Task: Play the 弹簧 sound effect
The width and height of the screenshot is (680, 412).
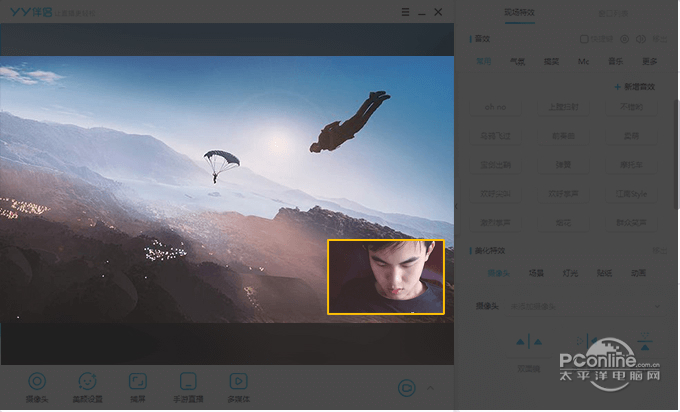Action: pyautogui.click(x=563, y=165)
